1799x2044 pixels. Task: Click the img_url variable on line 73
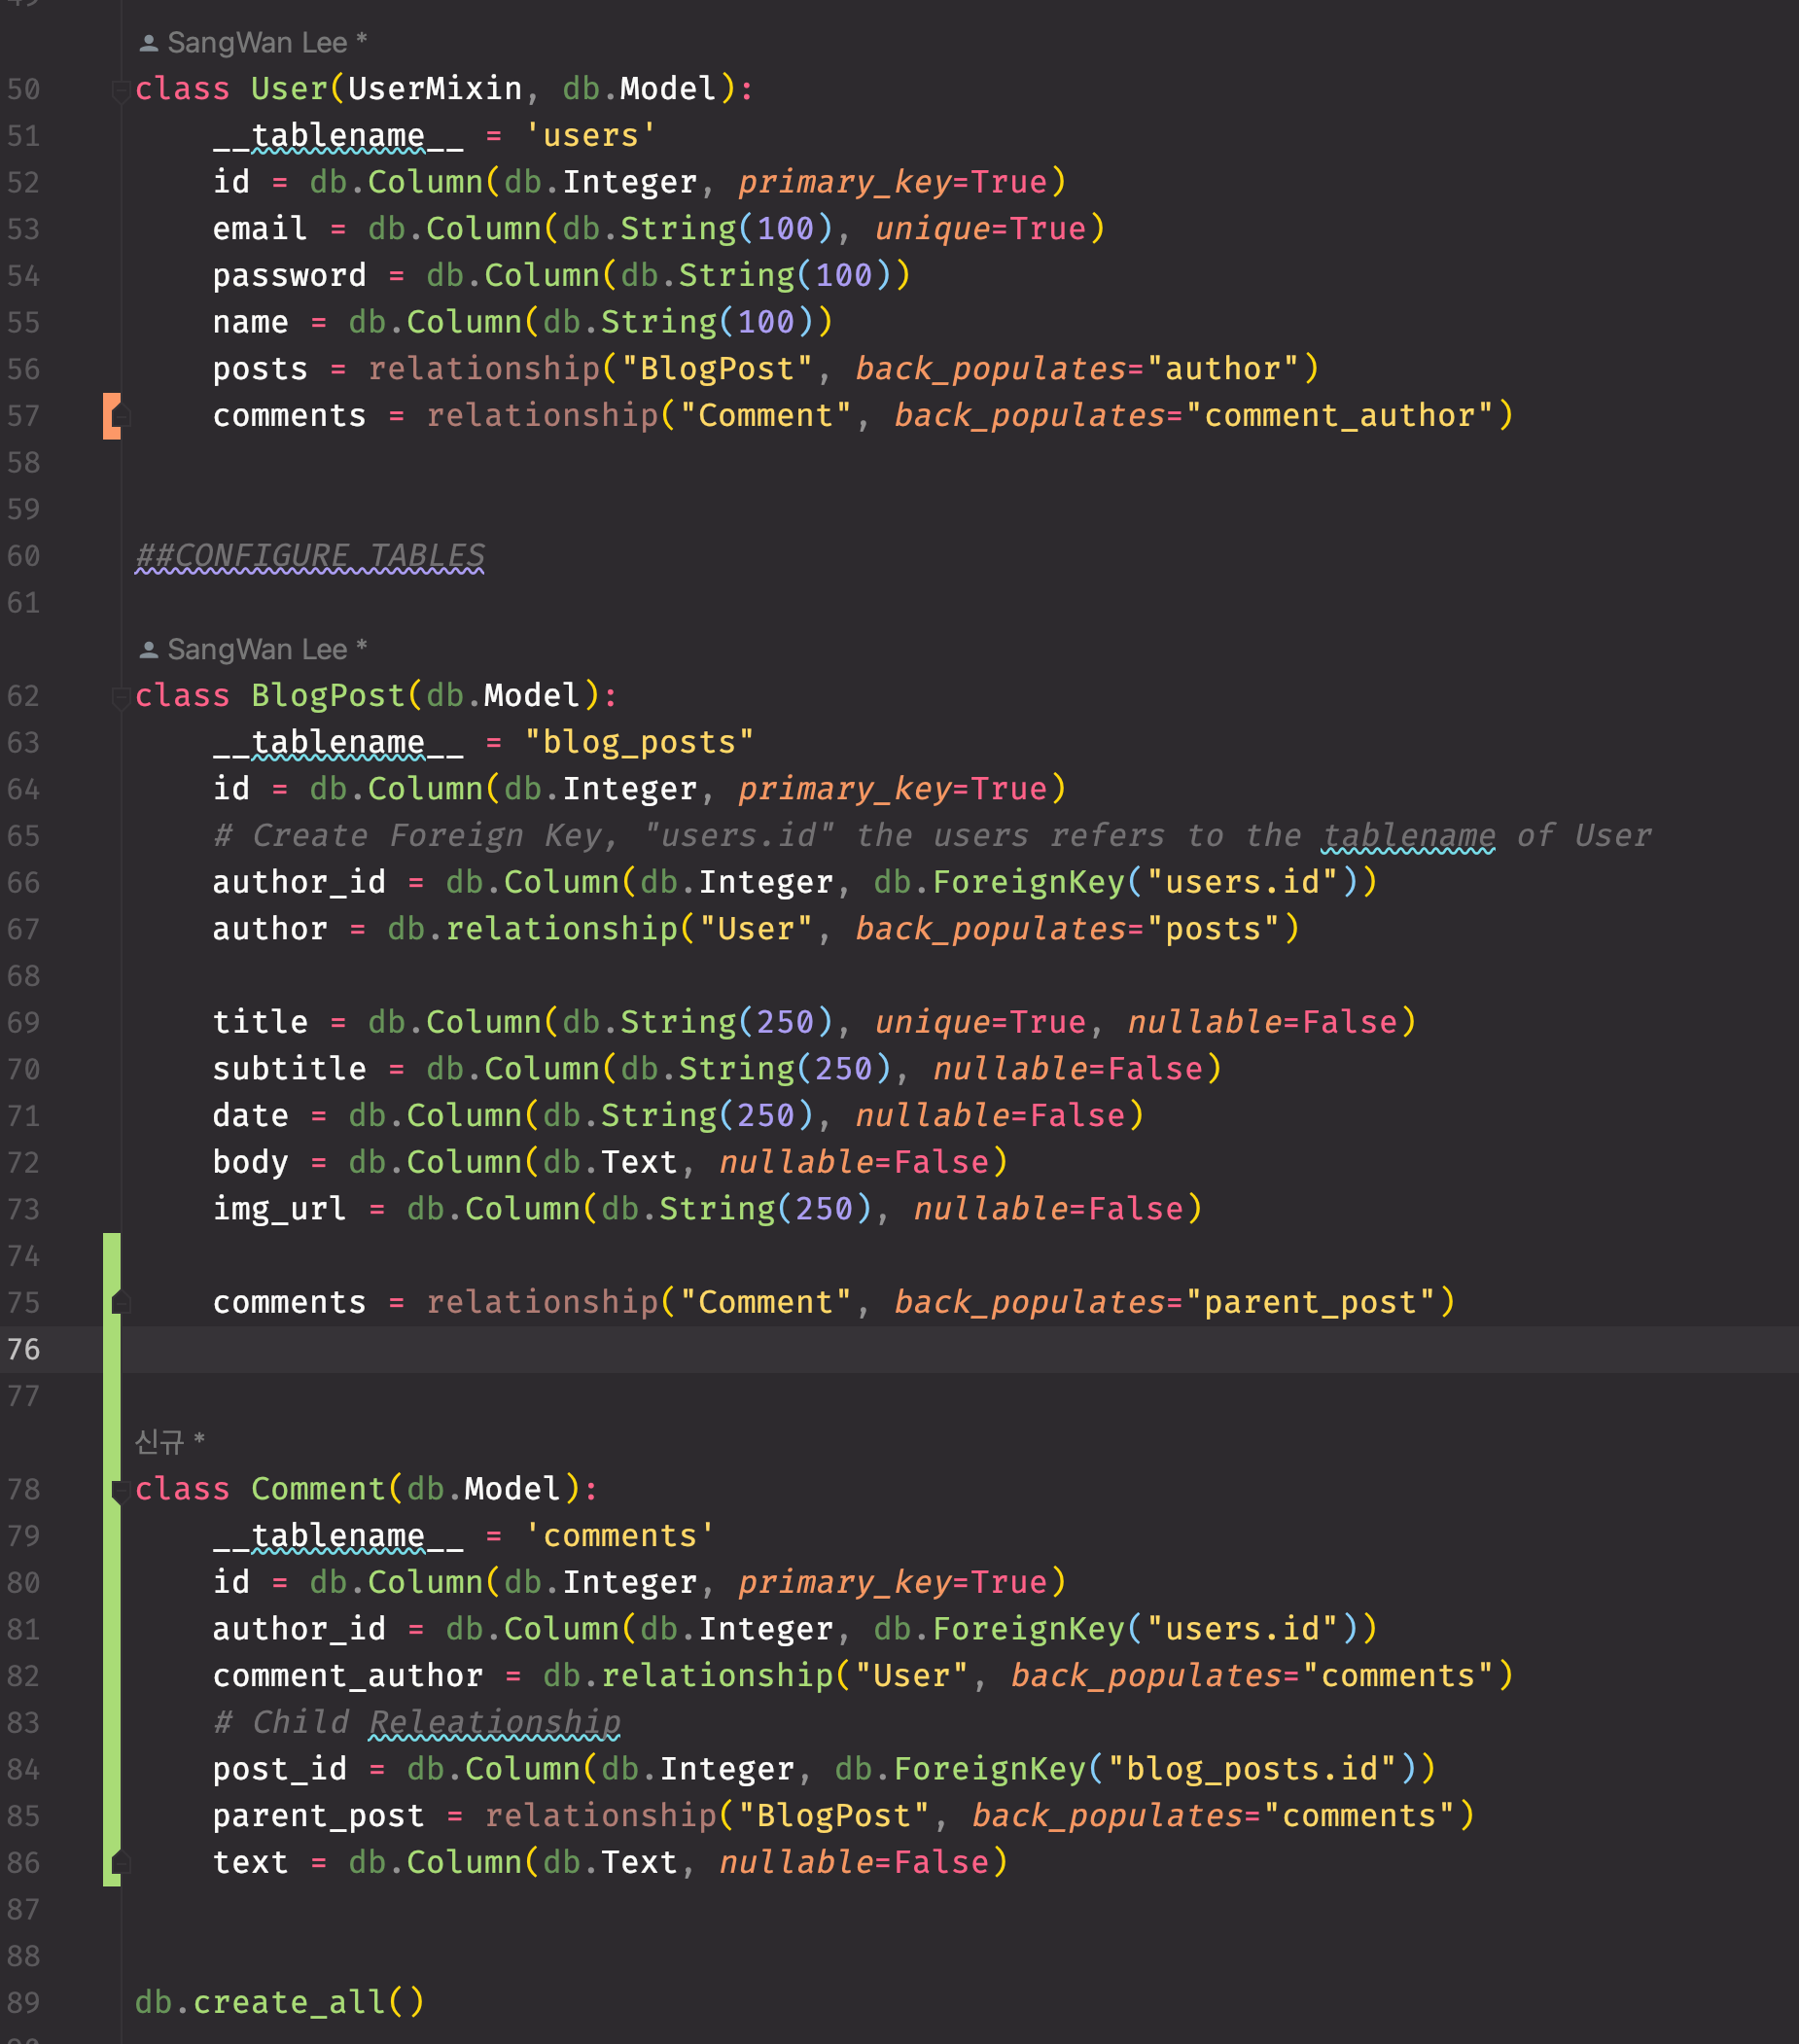280,1209
